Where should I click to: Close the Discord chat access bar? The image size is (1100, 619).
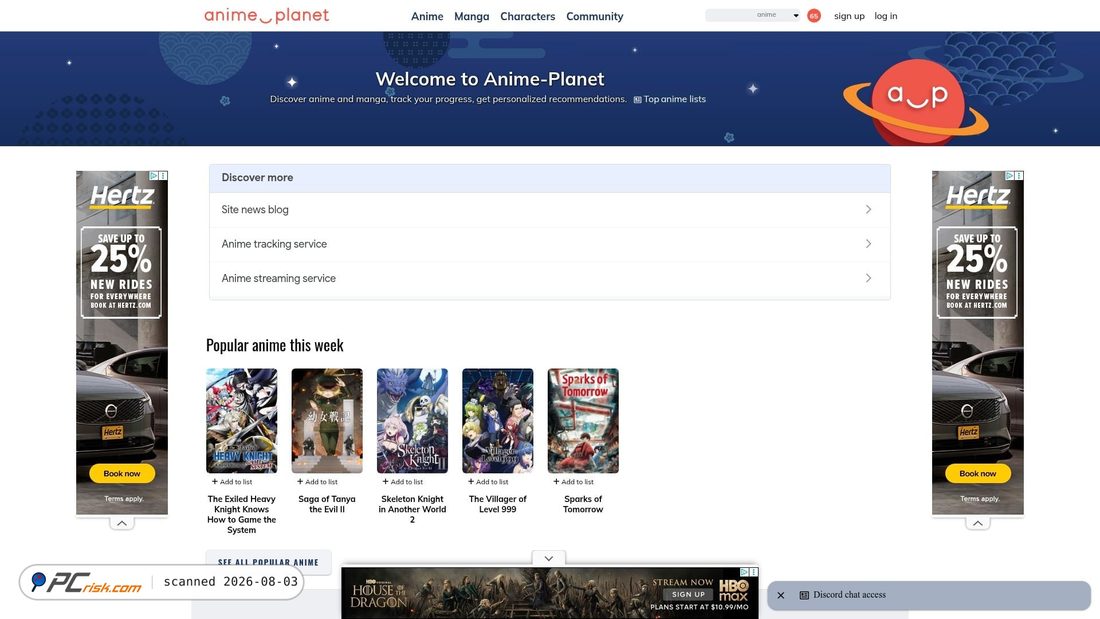point(781,595)
